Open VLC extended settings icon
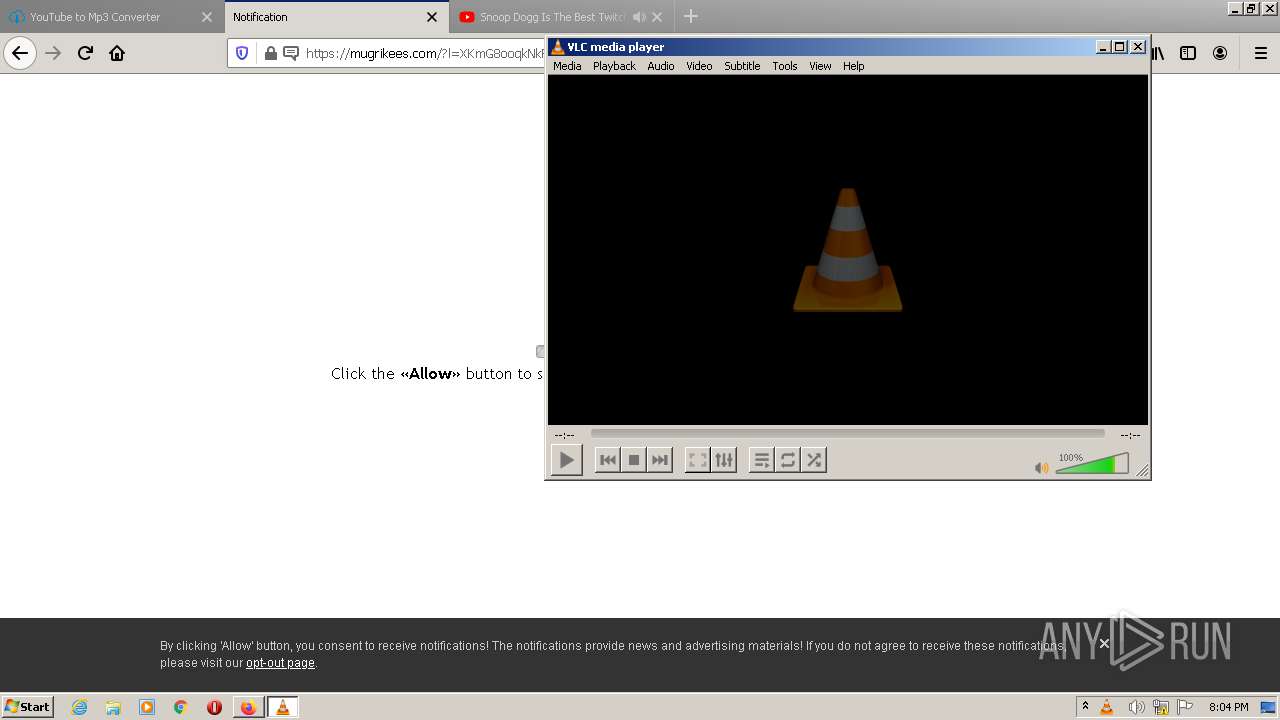The width and height of the screenshot is (1280, 720). click(x=724, y=460)
